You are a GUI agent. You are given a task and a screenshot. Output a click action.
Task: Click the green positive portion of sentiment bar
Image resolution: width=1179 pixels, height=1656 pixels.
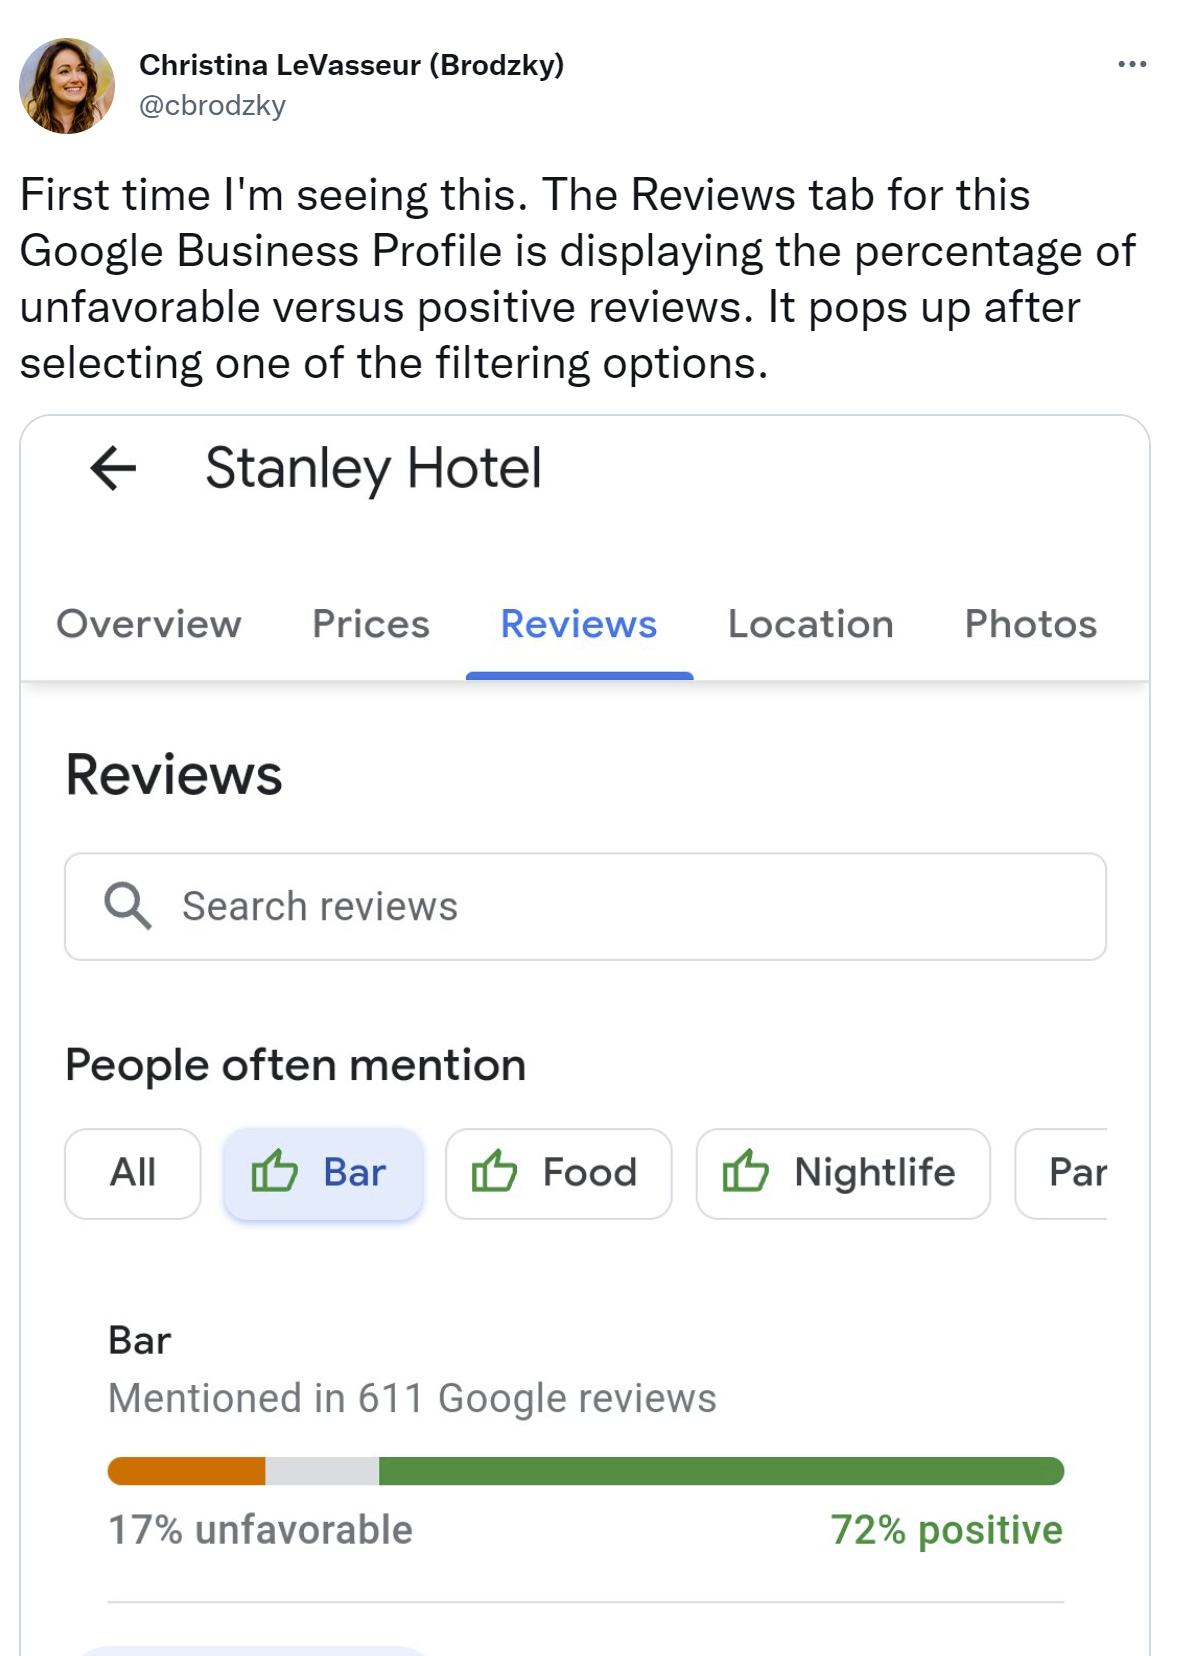click(x=720, y=1471)
